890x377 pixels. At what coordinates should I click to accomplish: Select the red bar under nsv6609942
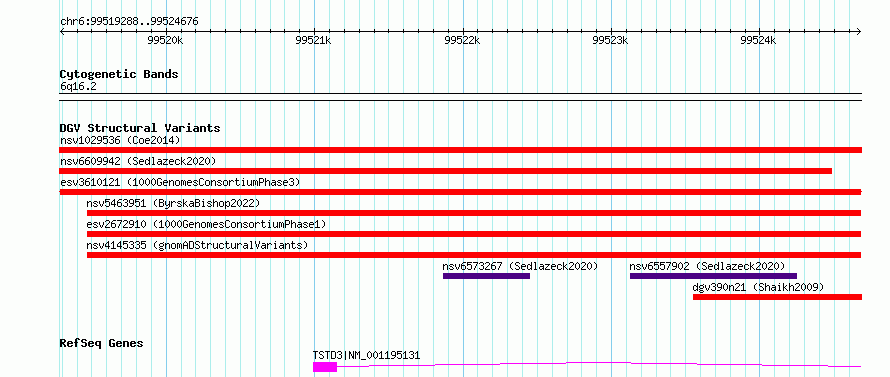[446, 171]
